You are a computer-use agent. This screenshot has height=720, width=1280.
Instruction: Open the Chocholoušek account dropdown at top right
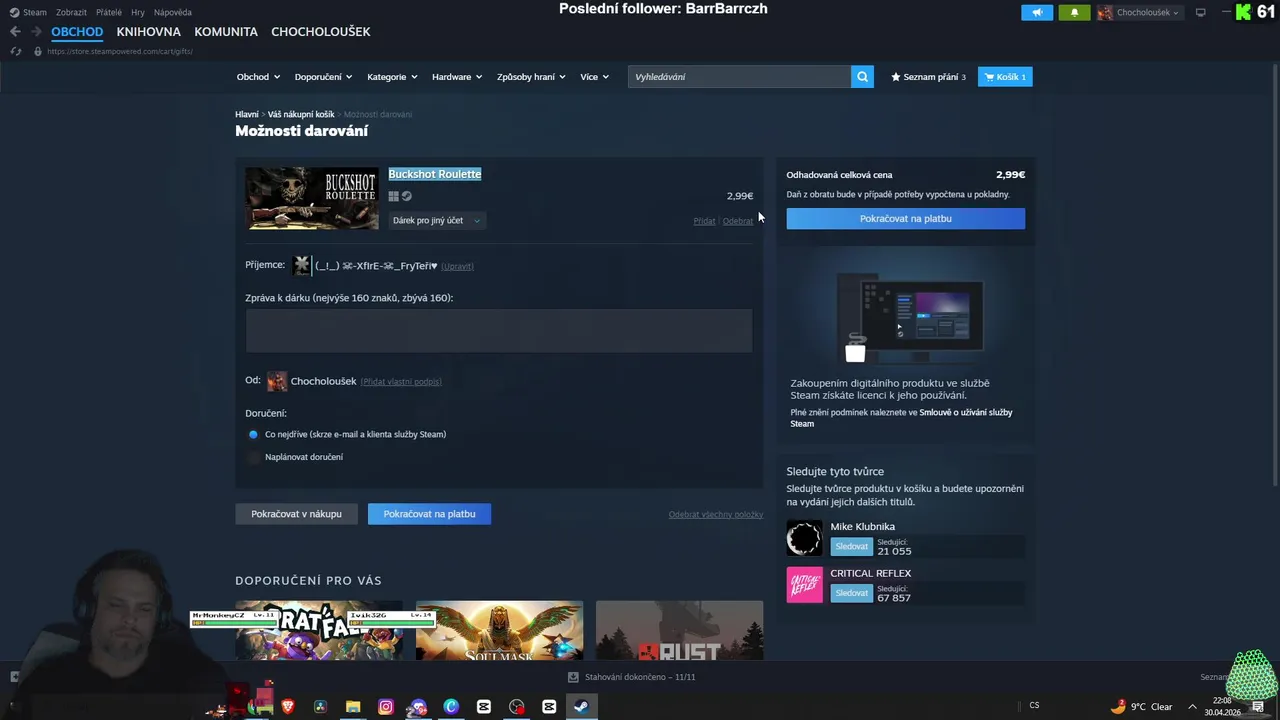pos(1139,13)
